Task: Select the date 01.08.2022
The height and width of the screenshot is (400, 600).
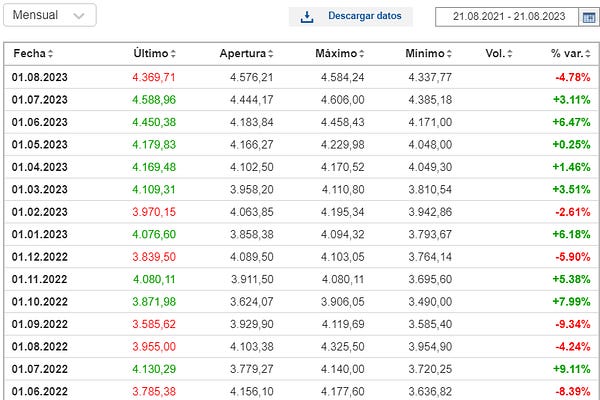Action: tap(39, 347)
